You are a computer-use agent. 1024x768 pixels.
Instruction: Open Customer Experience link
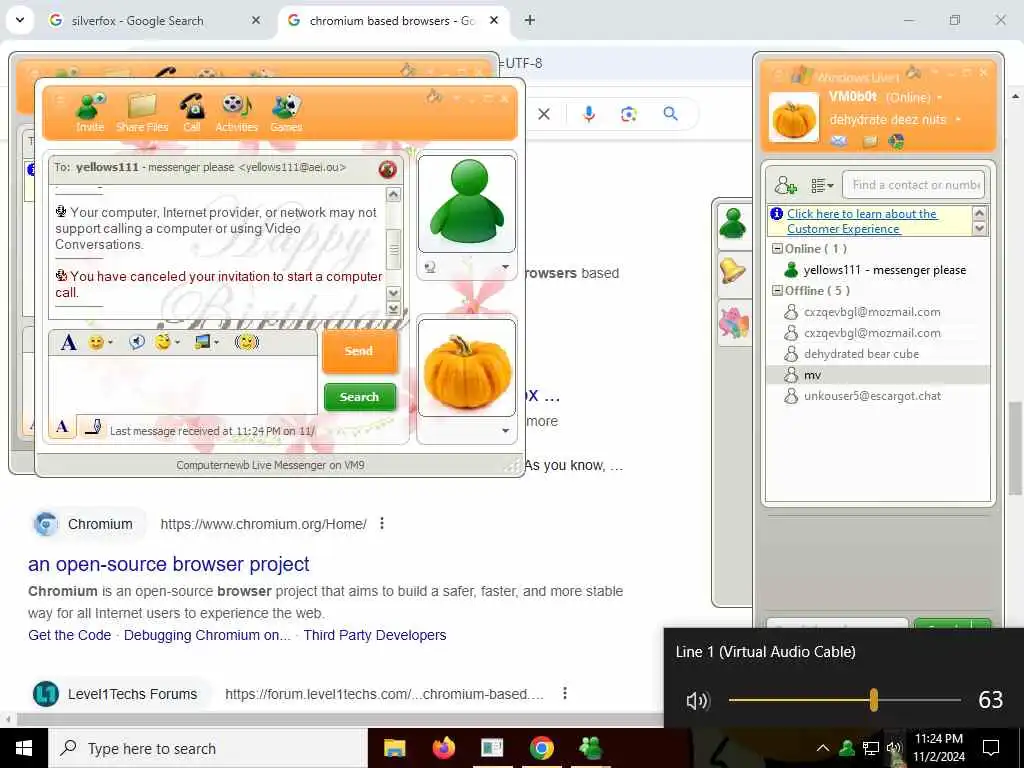tap(861, 221)
